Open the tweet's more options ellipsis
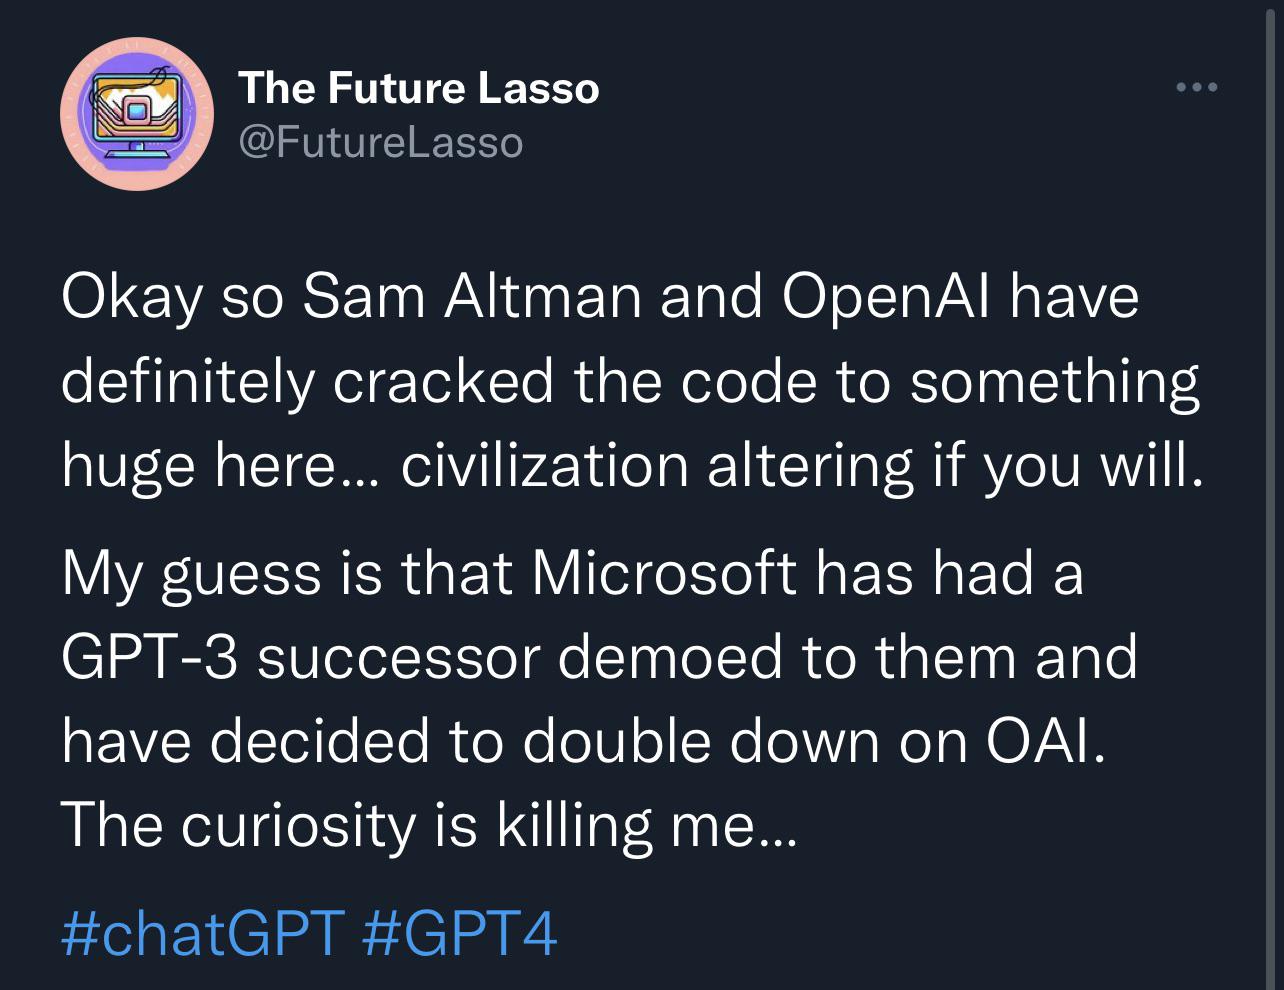 pyautogui.click(x=1197, y=88)
